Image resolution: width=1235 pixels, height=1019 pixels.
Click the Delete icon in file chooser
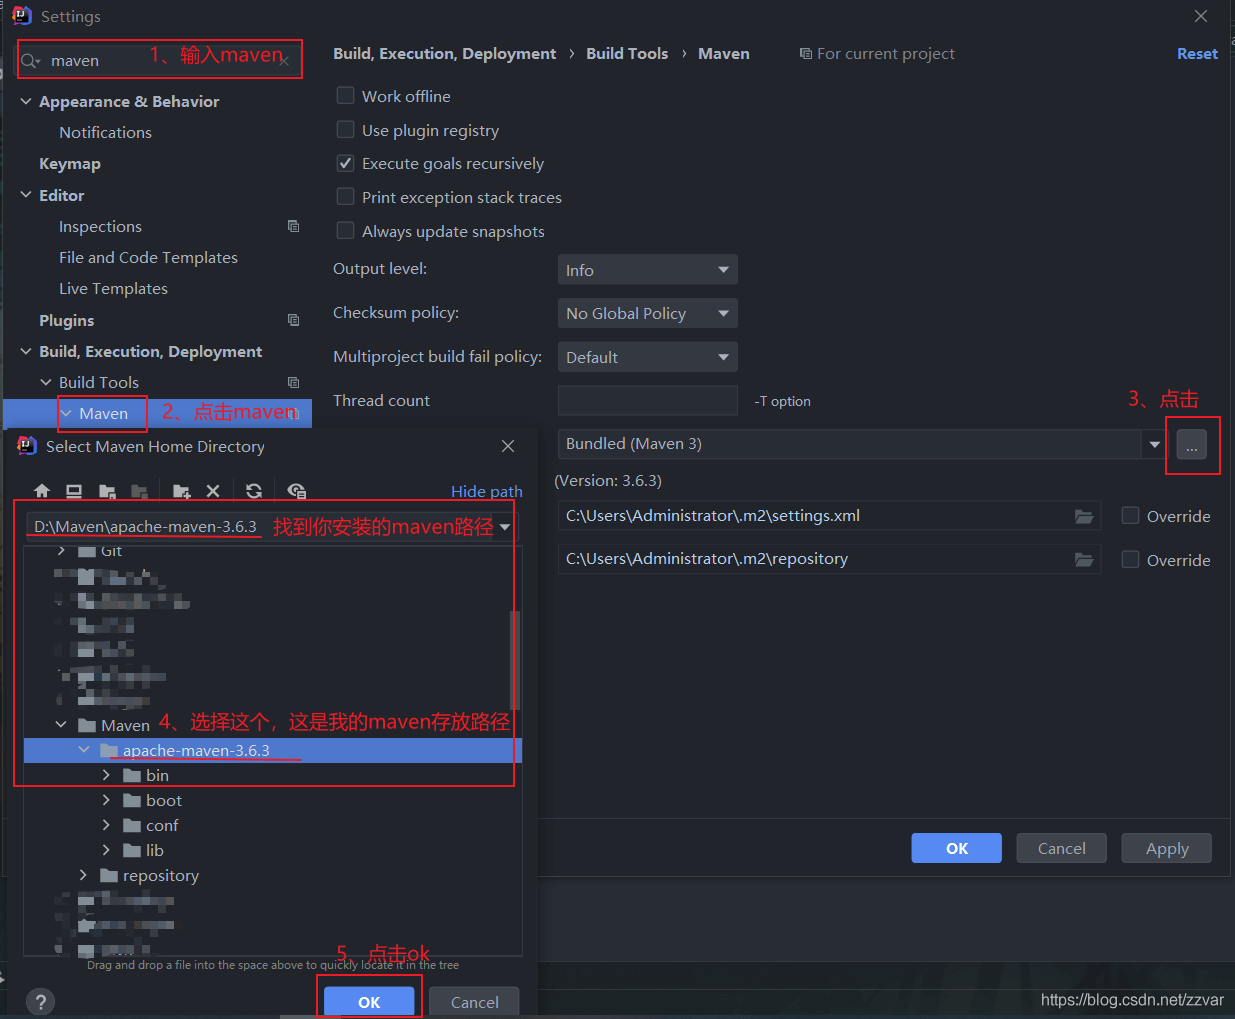[213, 491]
